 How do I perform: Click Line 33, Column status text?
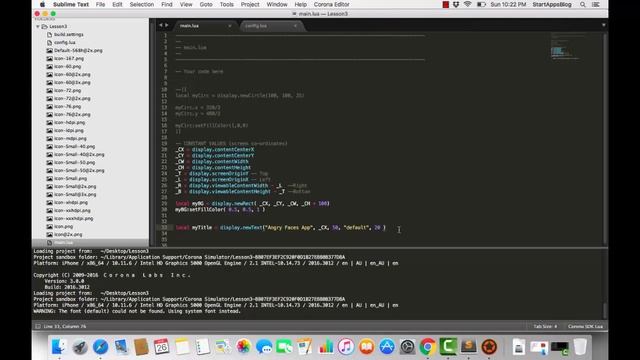point(64,327)
